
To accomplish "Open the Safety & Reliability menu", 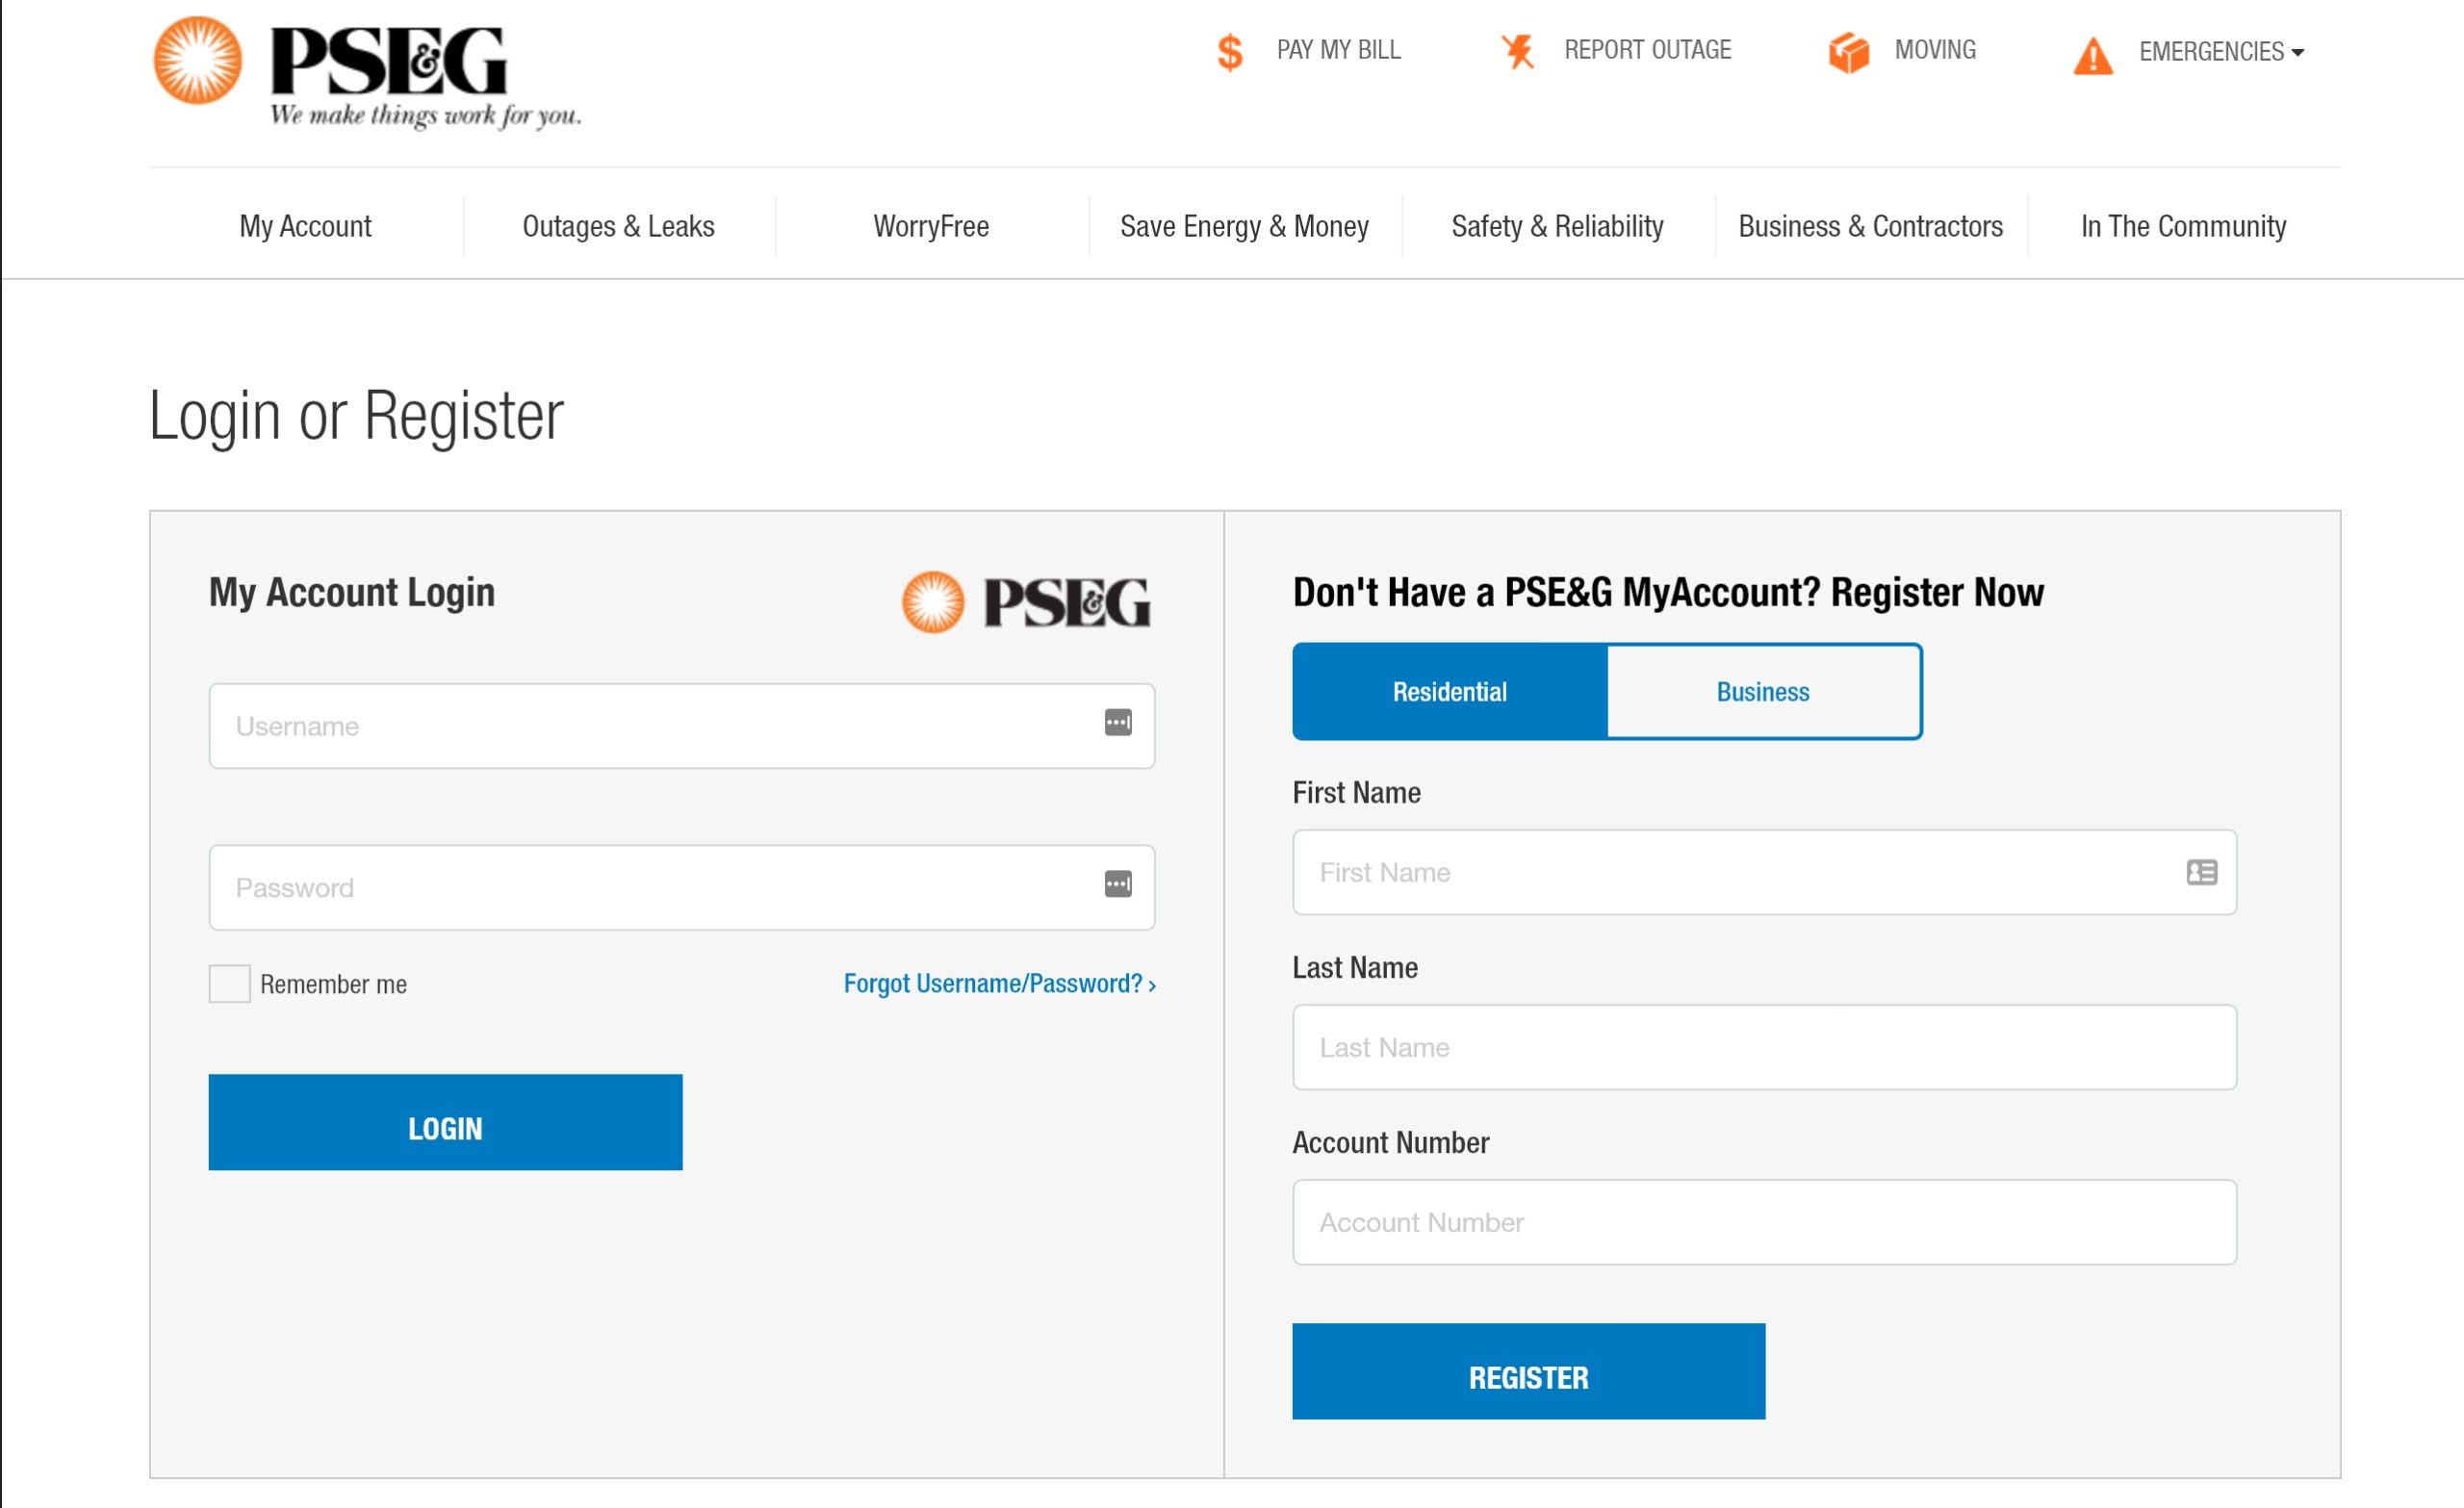I will click(x=1557, y=226).
